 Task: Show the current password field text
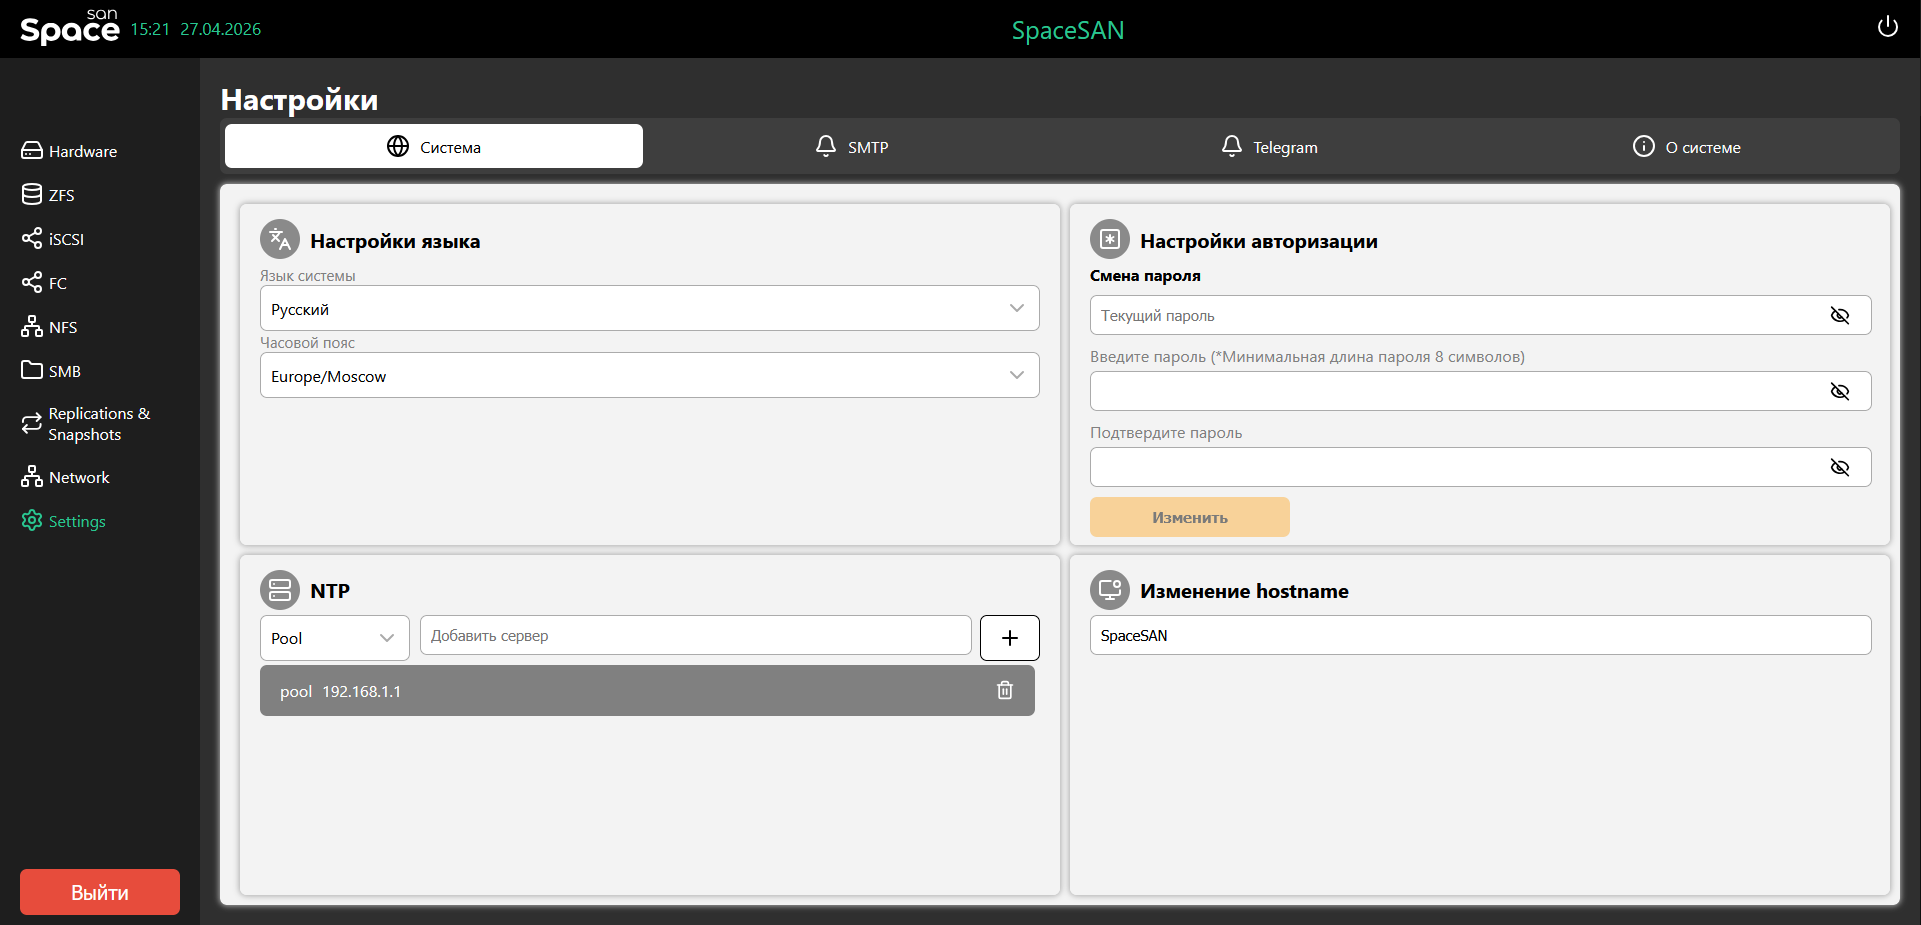1839,316
